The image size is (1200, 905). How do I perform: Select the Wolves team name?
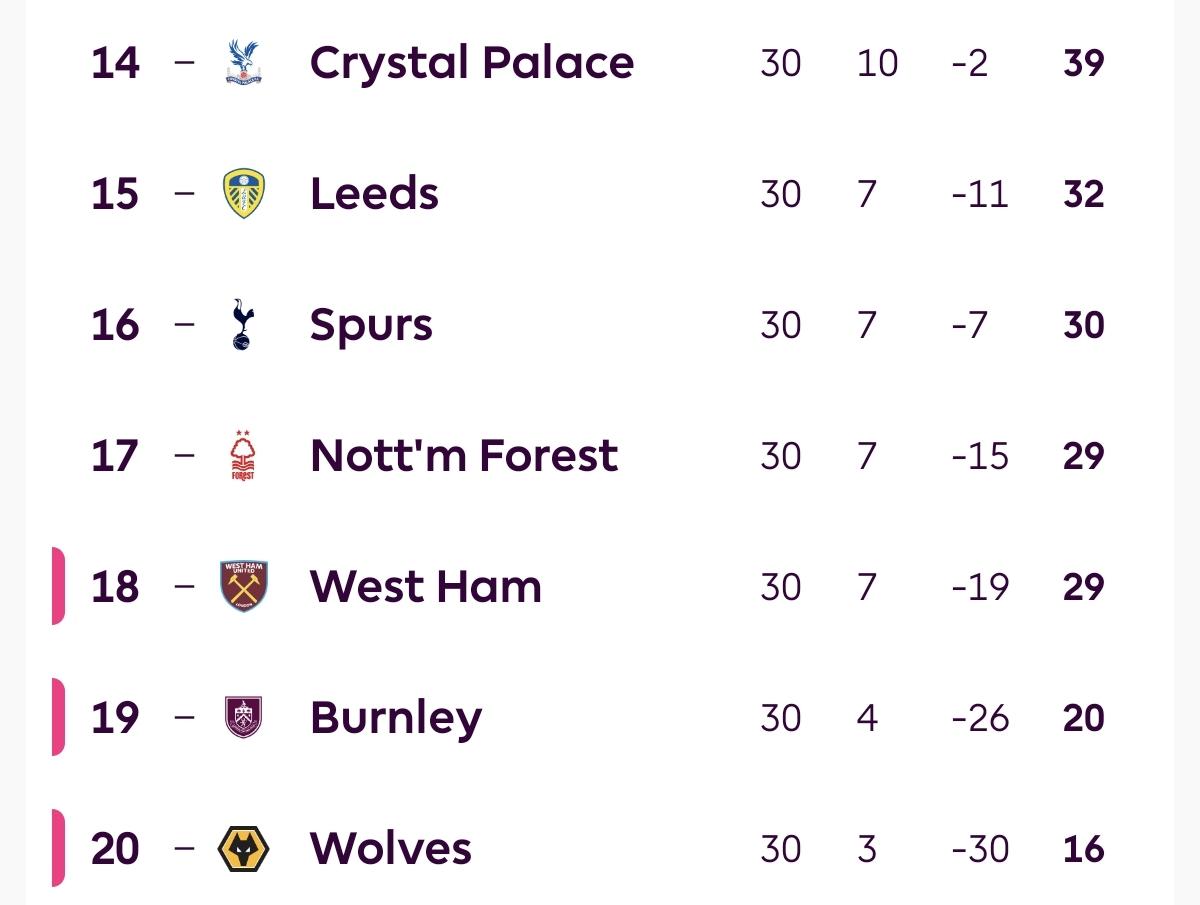[390, 849]
